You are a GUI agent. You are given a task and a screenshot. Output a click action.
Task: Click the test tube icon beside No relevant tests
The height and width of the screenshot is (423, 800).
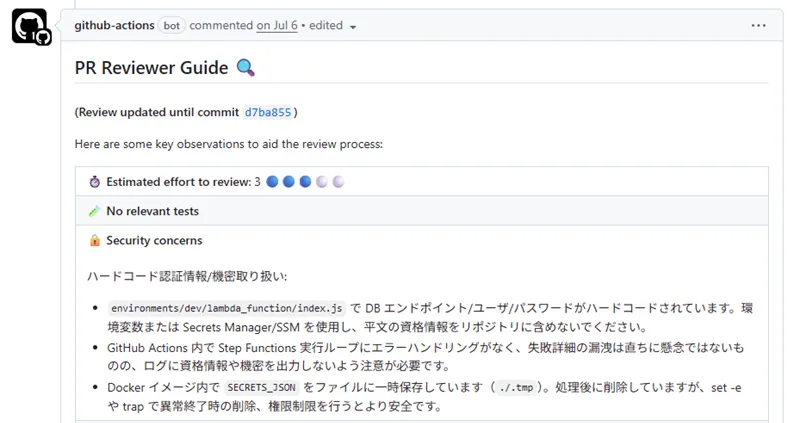(95, 211)
